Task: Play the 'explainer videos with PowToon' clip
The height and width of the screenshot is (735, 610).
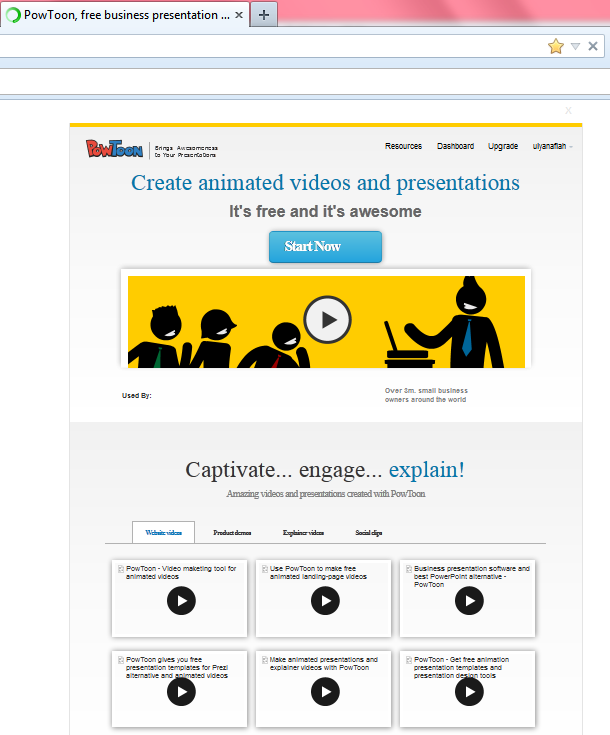Action: coord(325,692)
